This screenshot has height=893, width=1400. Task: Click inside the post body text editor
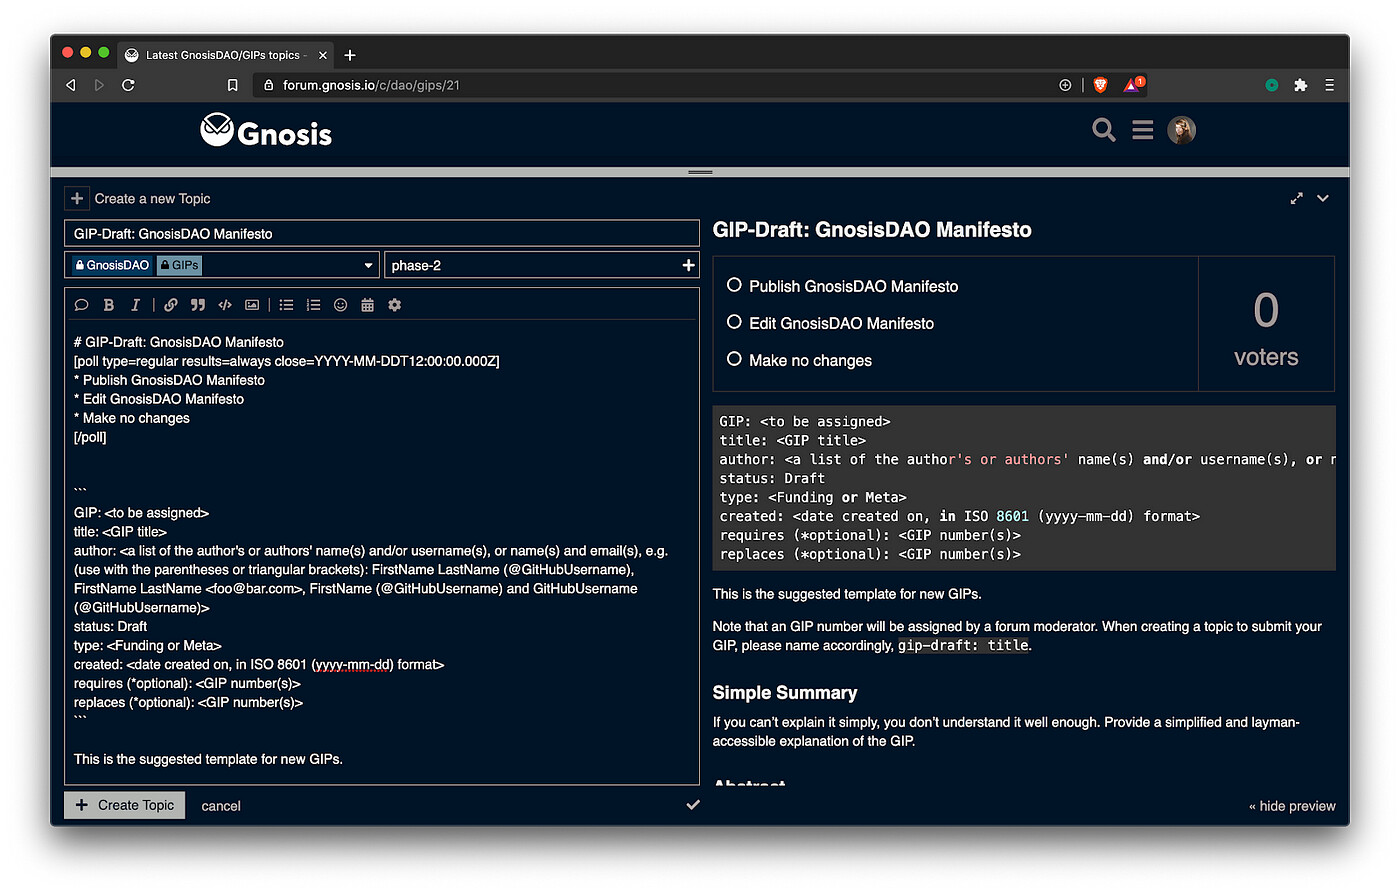[x=382, y=550]
